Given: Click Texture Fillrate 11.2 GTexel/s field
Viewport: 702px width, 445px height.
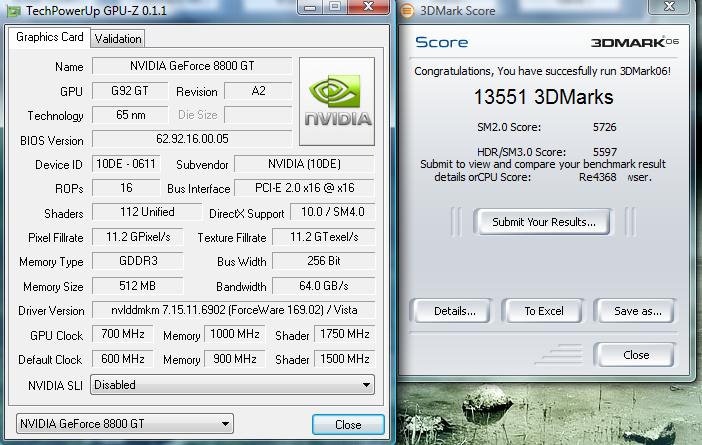Looking at the screenshot, I should pyautogui.click(x=324, y=237).
